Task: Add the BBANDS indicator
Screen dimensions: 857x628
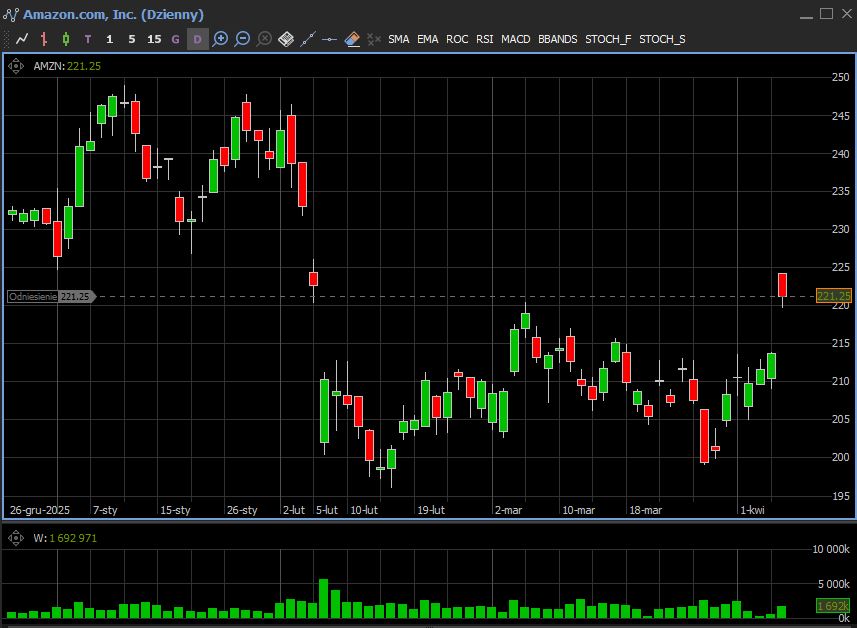Action: tap(557, 39)
